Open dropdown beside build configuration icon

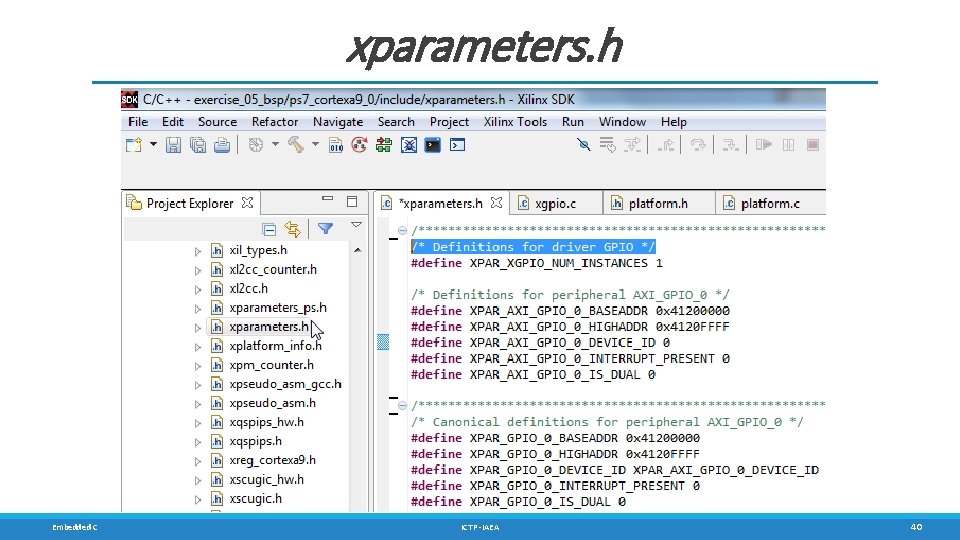[275, 144]
